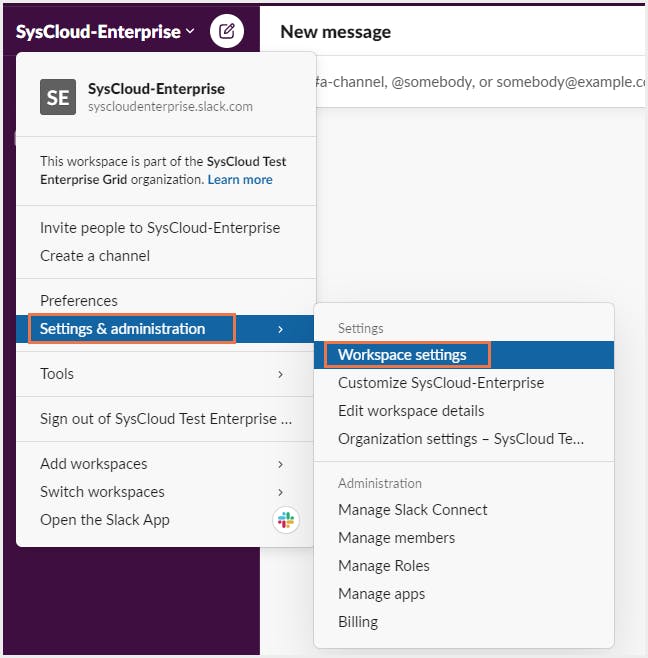The width and height of the screenshot is (648, 658).
Task: Open Workspace settings
Action: (x=402, y=355)
